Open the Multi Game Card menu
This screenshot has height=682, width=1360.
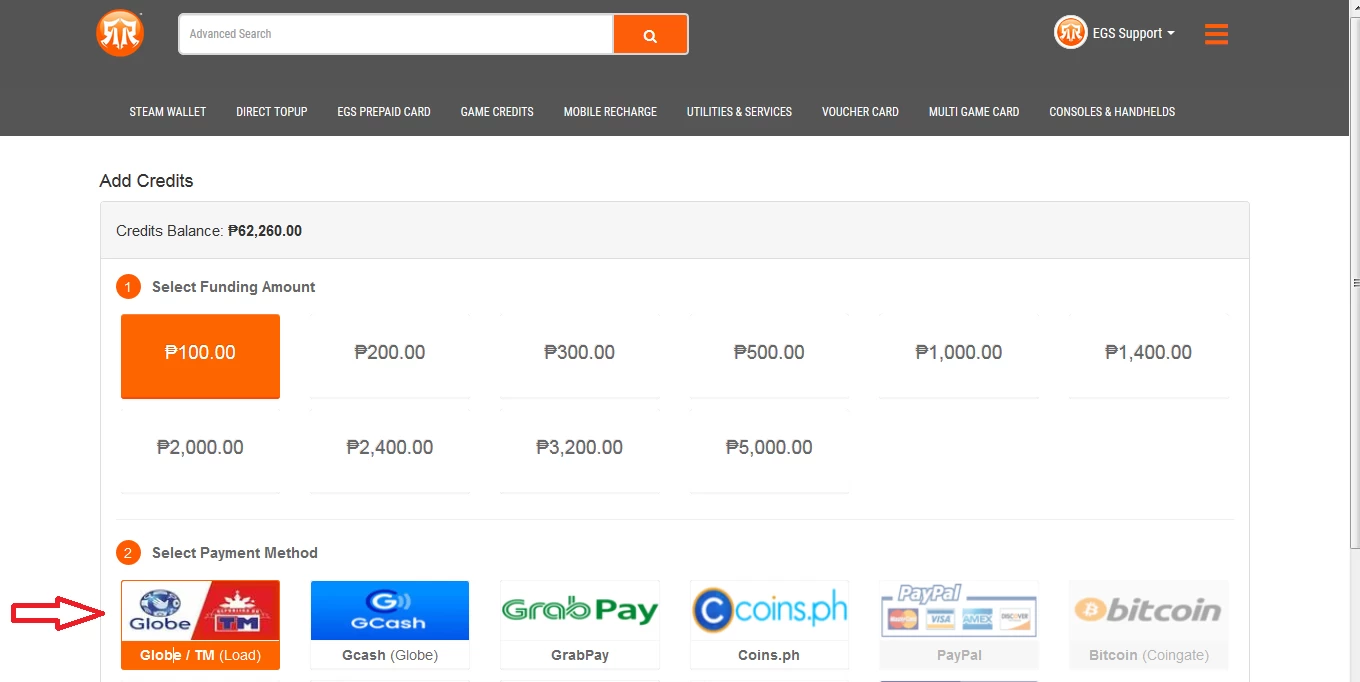coord(974,112)
